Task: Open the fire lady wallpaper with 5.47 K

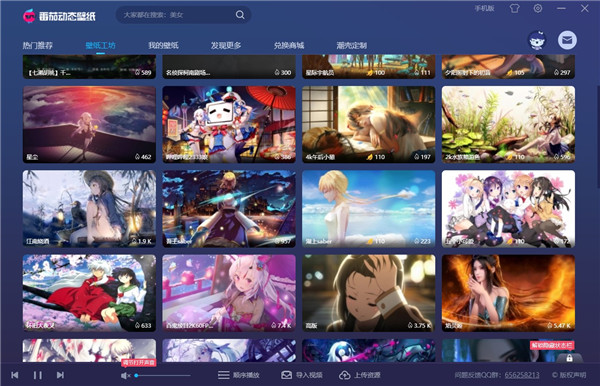Action: tap(508, 293)
